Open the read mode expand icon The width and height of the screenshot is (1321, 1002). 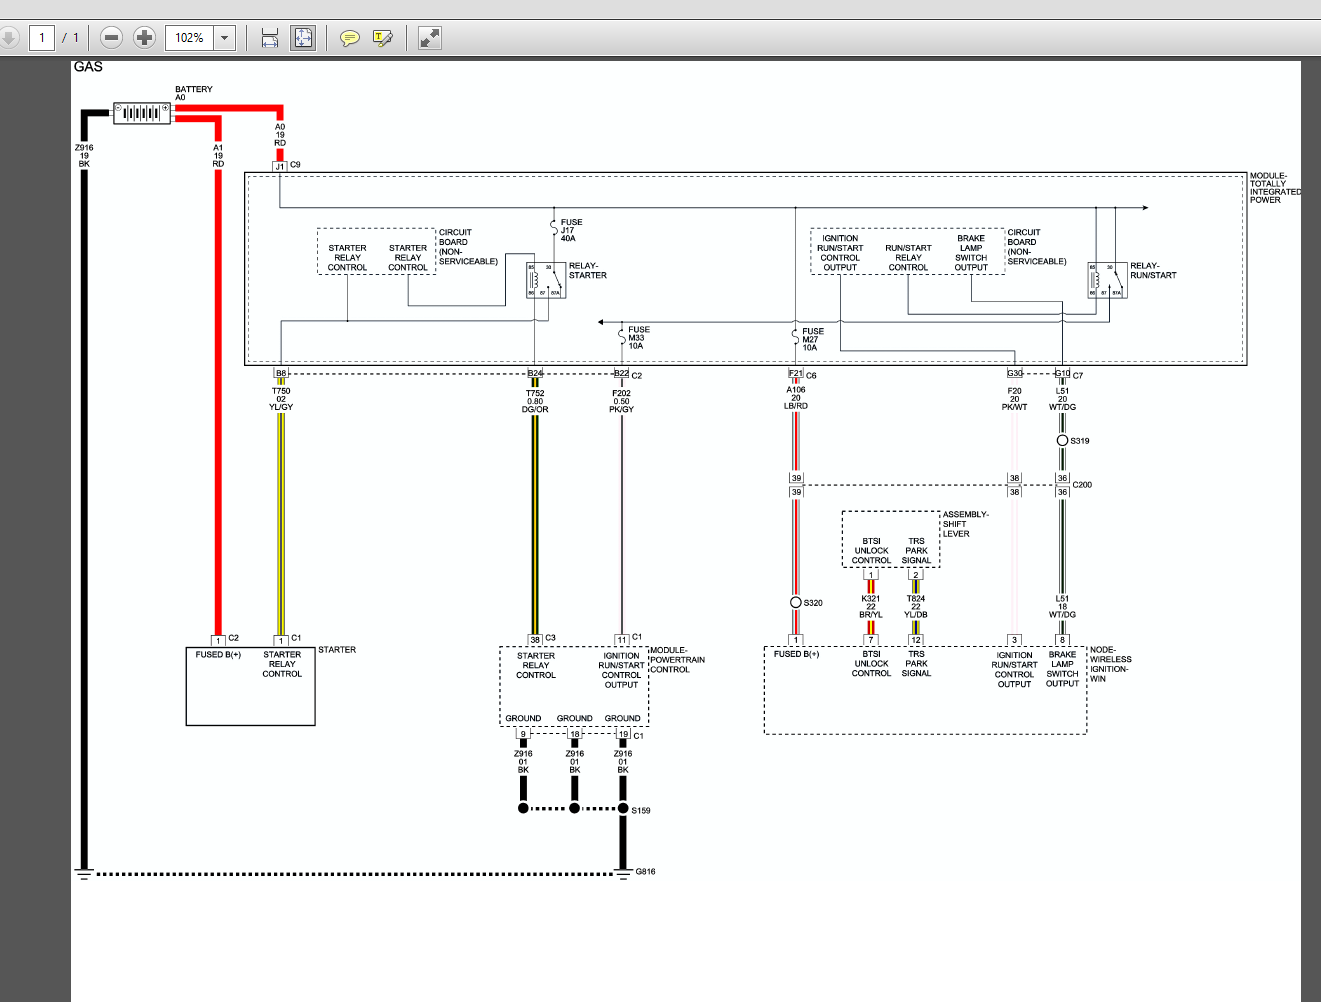(429, 38)
